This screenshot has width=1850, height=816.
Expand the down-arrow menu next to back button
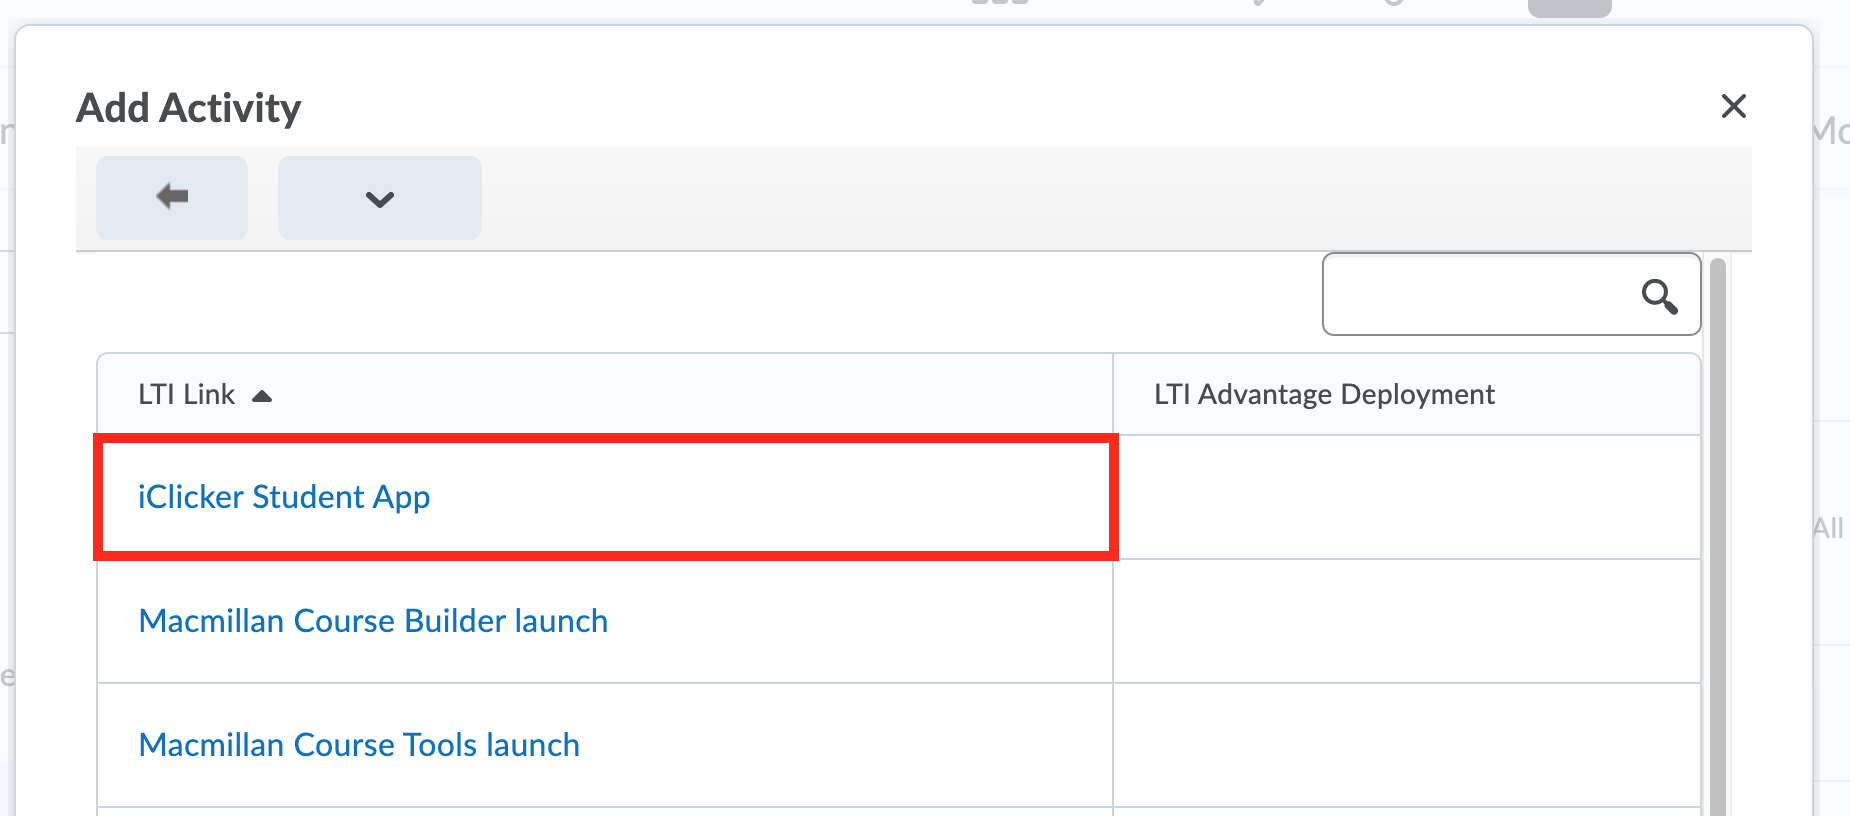pos(379,197)
